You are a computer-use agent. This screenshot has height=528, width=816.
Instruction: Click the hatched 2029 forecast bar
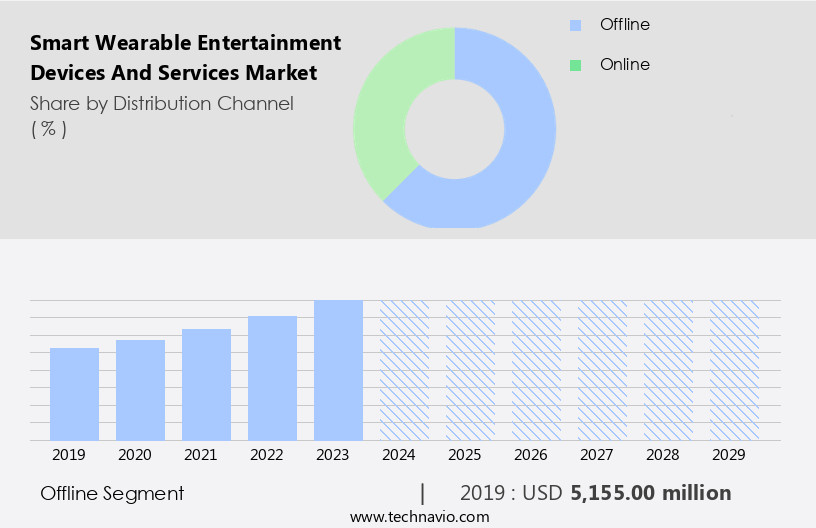(734, 370)
